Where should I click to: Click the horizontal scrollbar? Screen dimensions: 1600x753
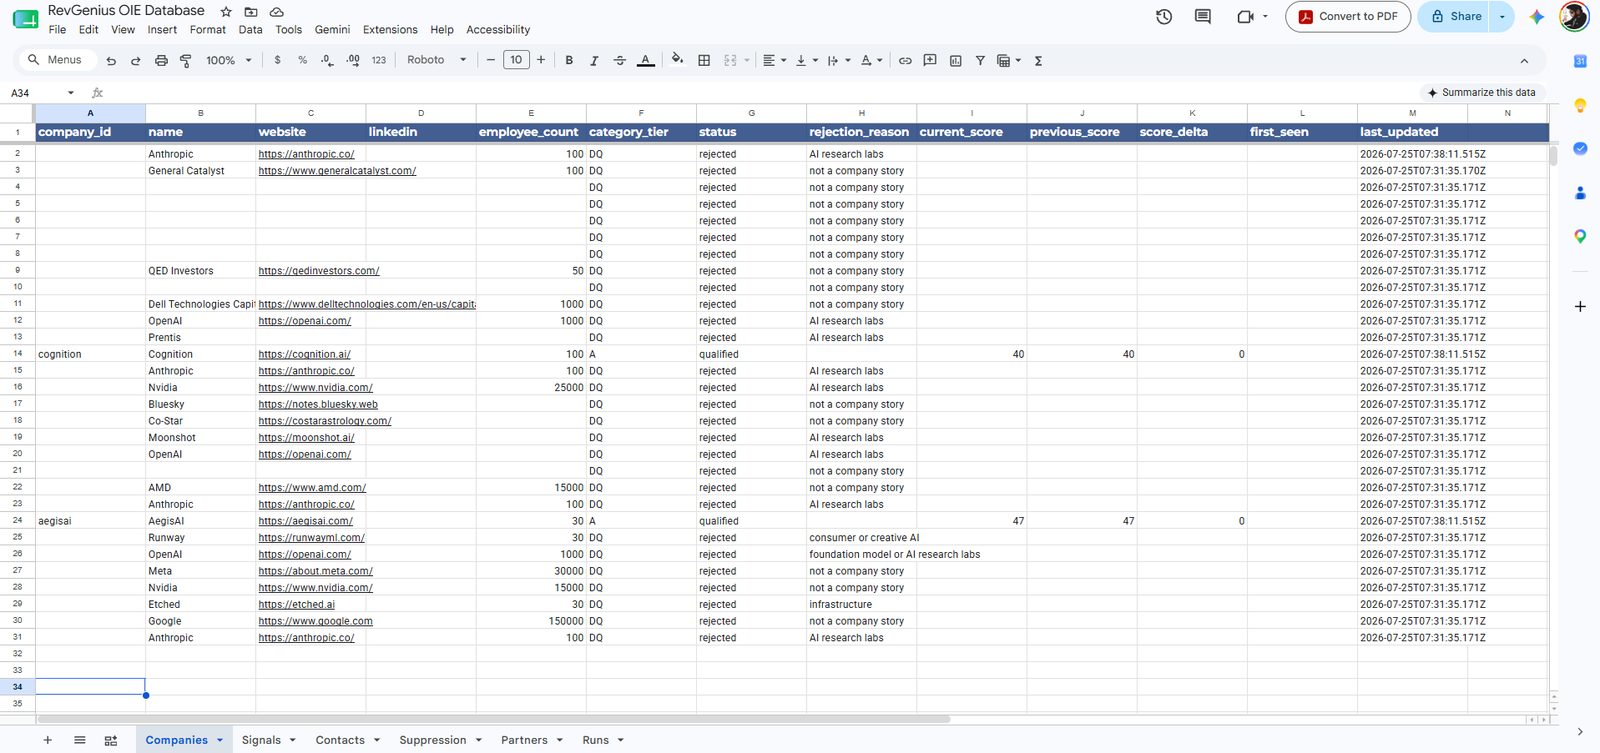tap(493, 719)
